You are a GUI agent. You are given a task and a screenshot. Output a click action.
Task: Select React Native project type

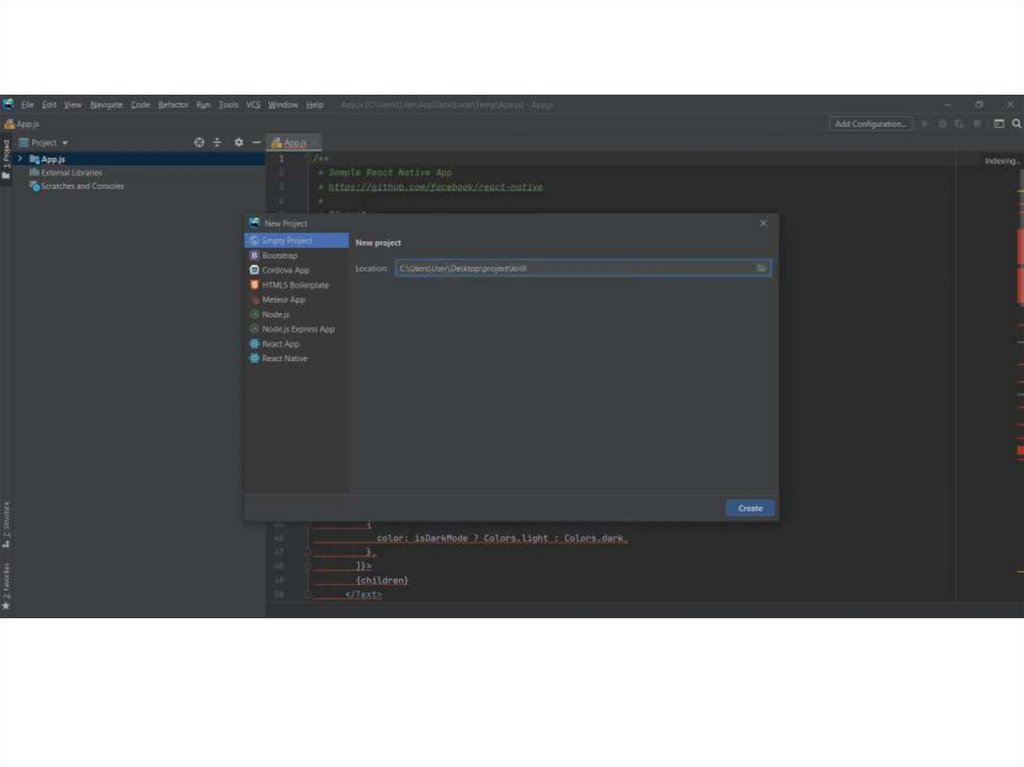click(284, 358)
